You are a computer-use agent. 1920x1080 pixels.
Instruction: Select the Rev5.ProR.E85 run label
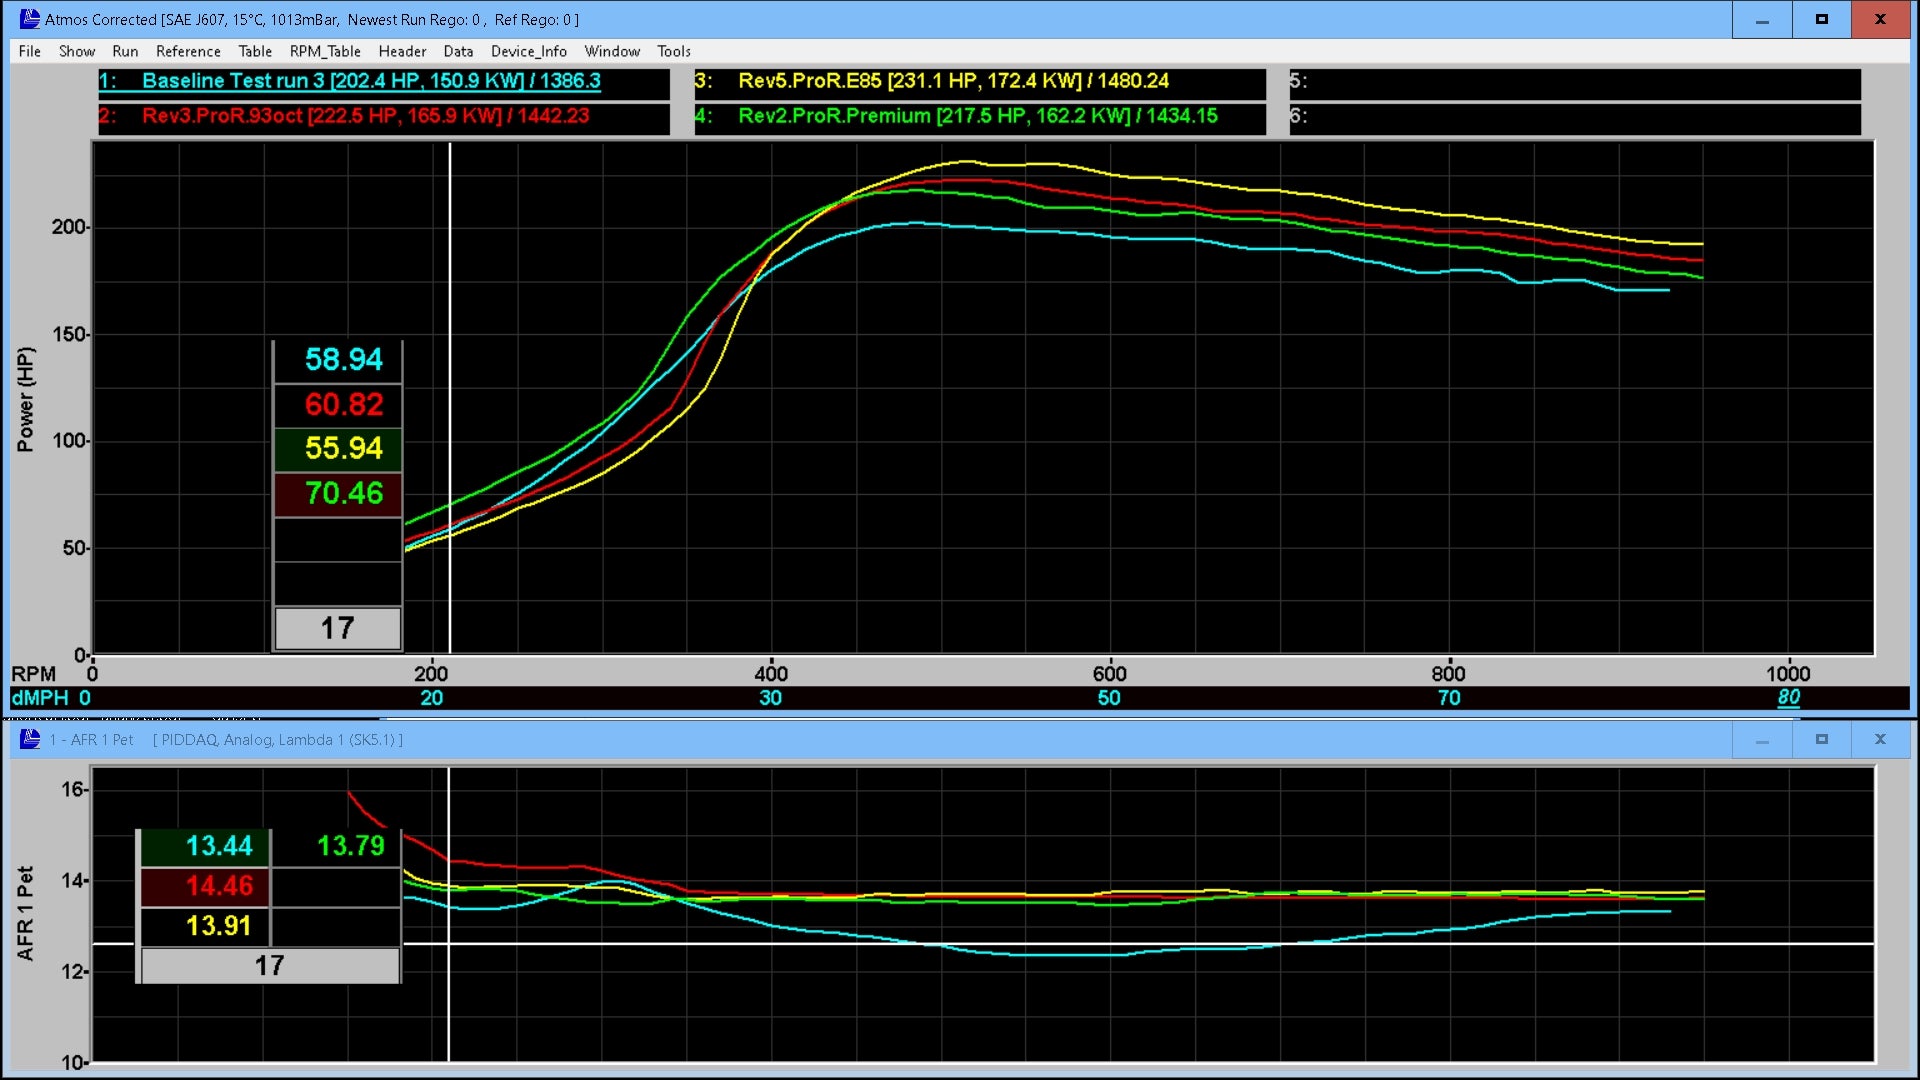click(953, 81)
